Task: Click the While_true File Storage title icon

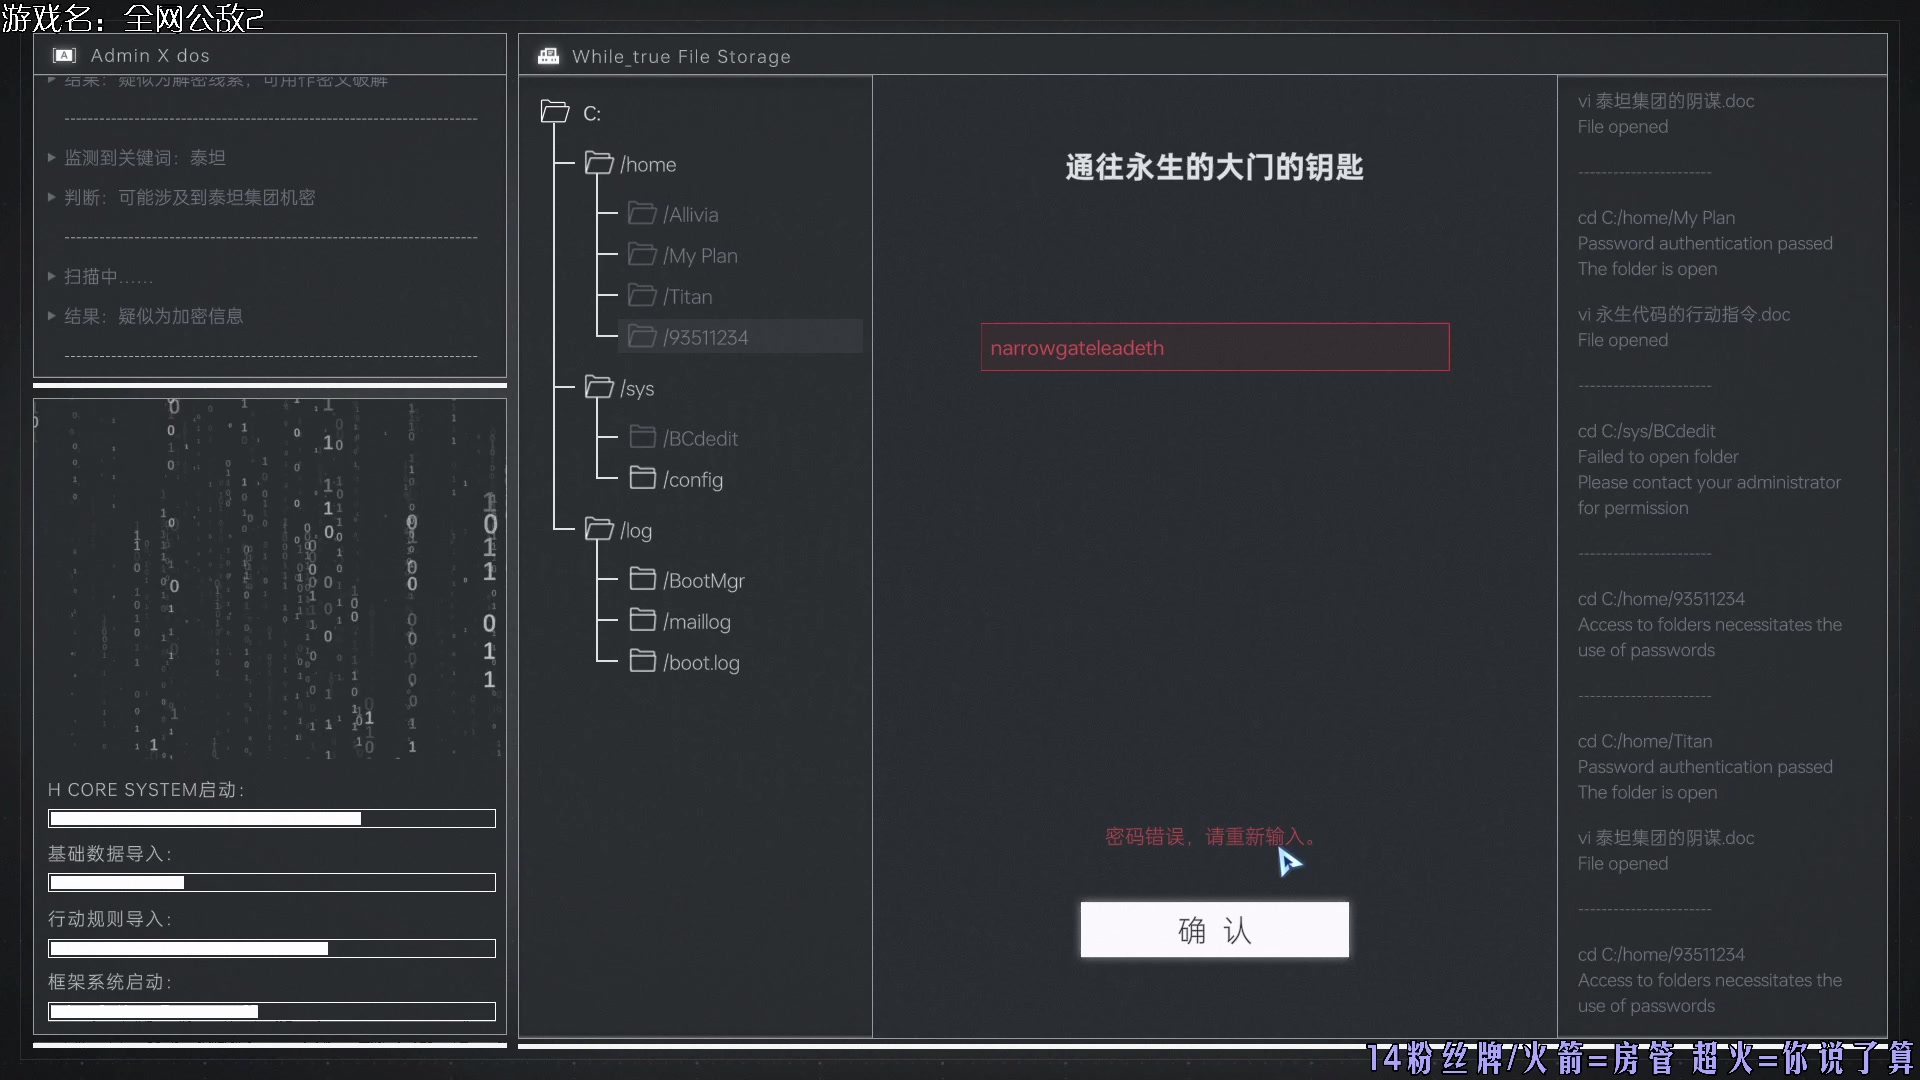Action: coord(548,56)
